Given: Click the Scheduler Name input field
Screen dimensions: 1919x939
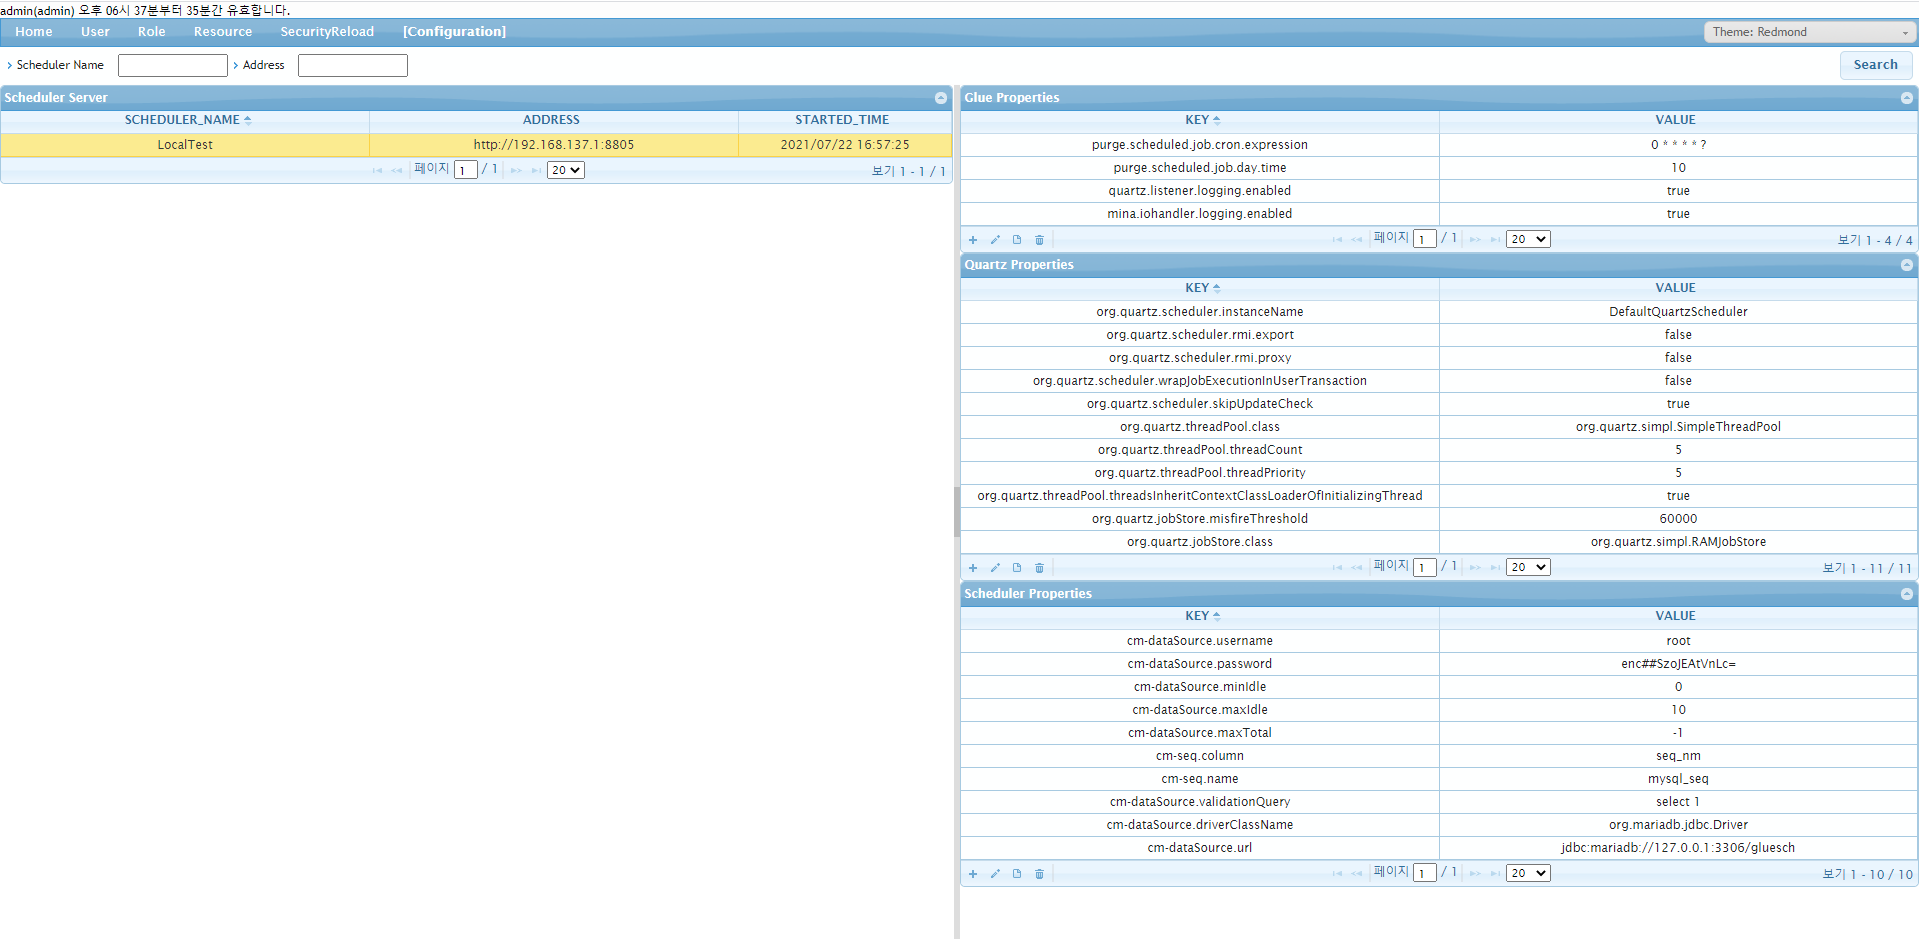Looking at the screenshot, I should (173, 66).
